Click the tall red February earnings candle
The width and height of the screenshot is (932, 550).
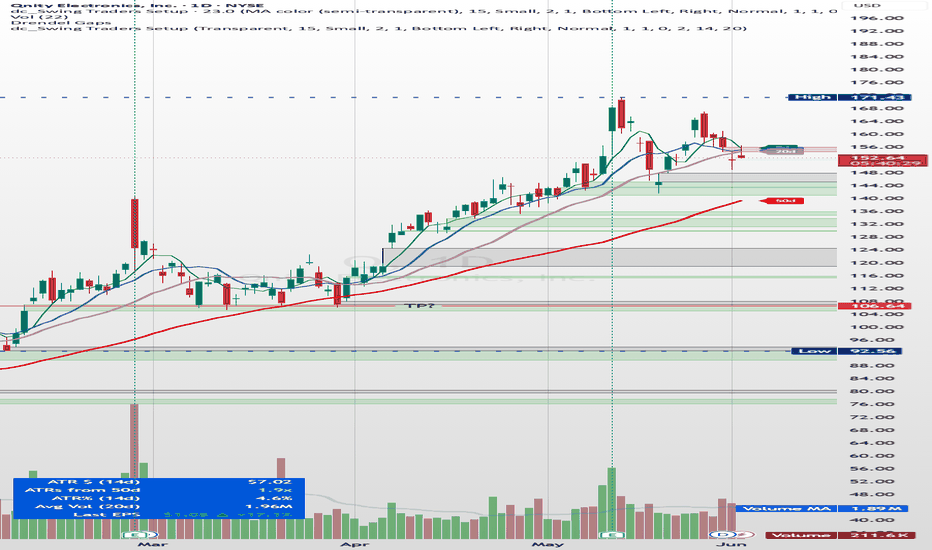point(135,224)
